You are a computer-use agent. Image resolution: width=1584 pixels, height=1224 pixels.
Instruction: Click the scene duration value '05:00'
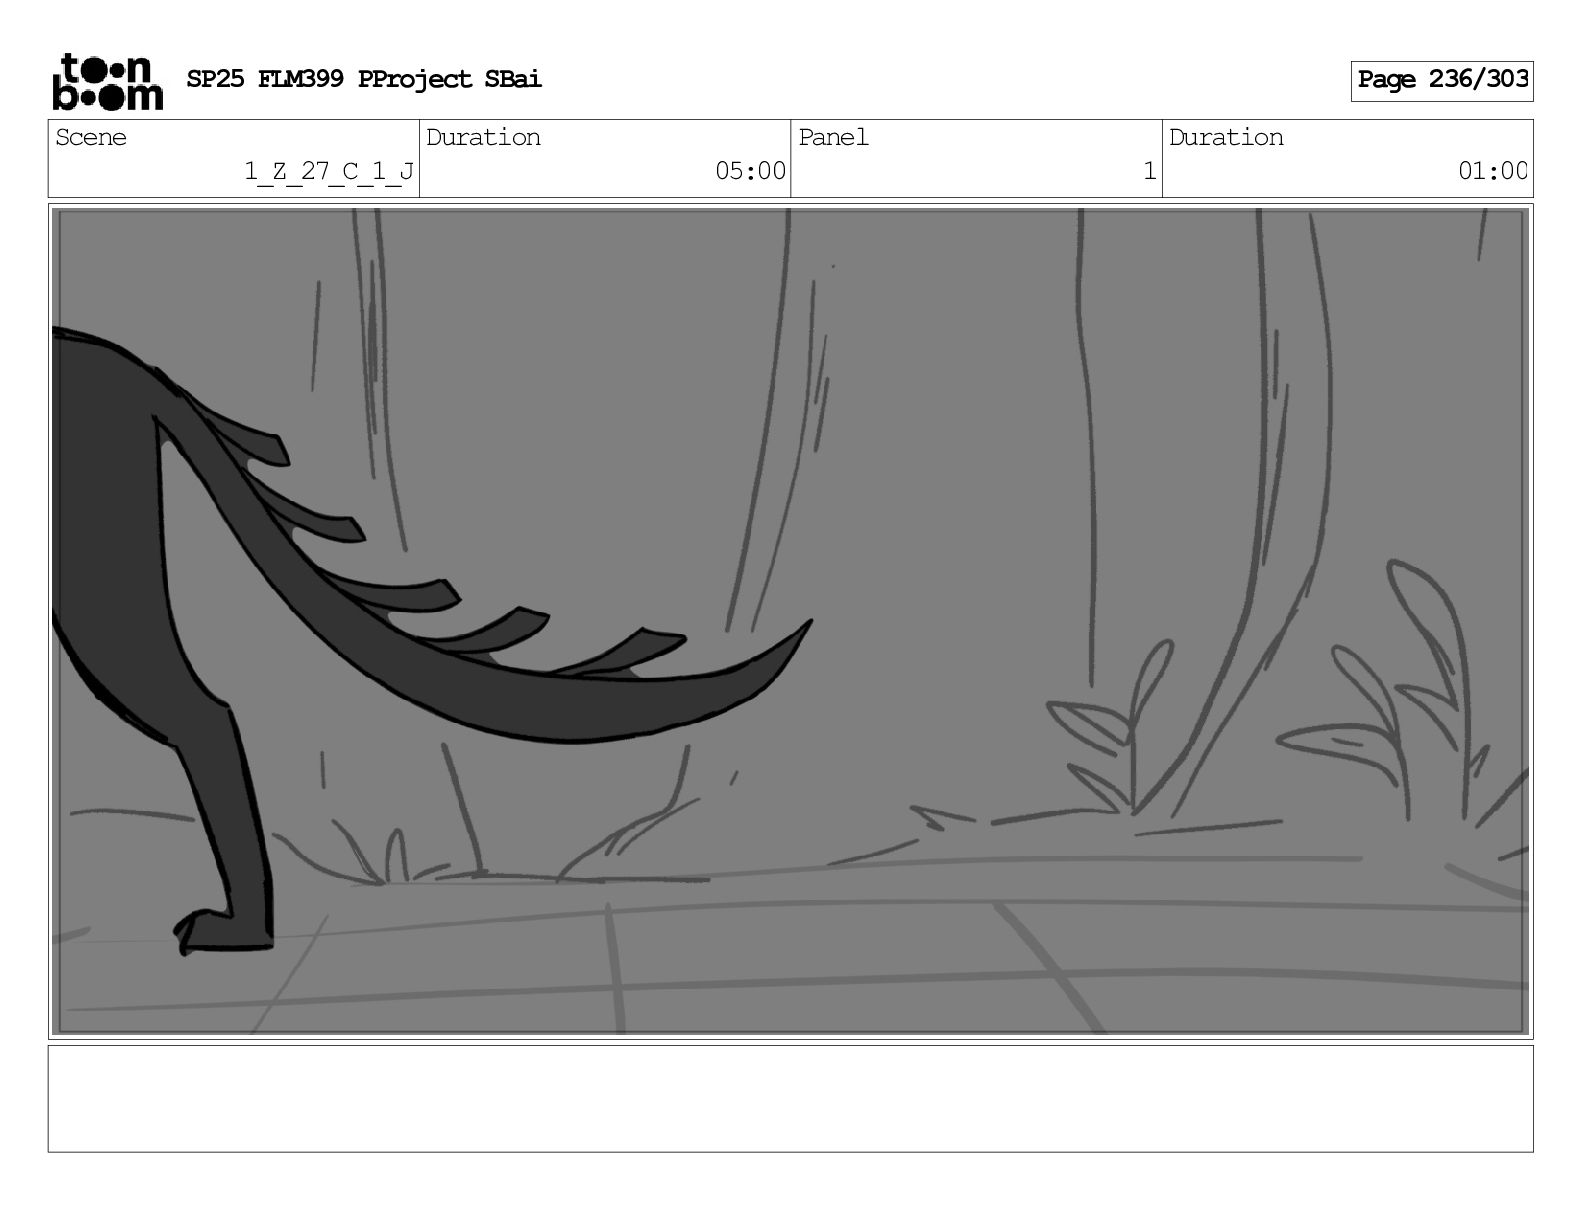click(750, 172)
